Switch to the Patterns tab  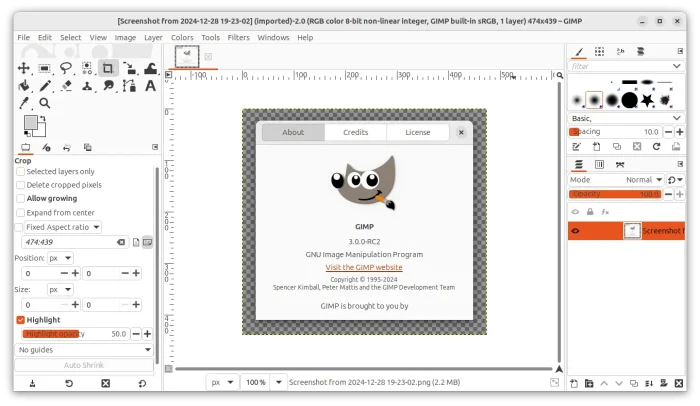[x=600, y=51]
